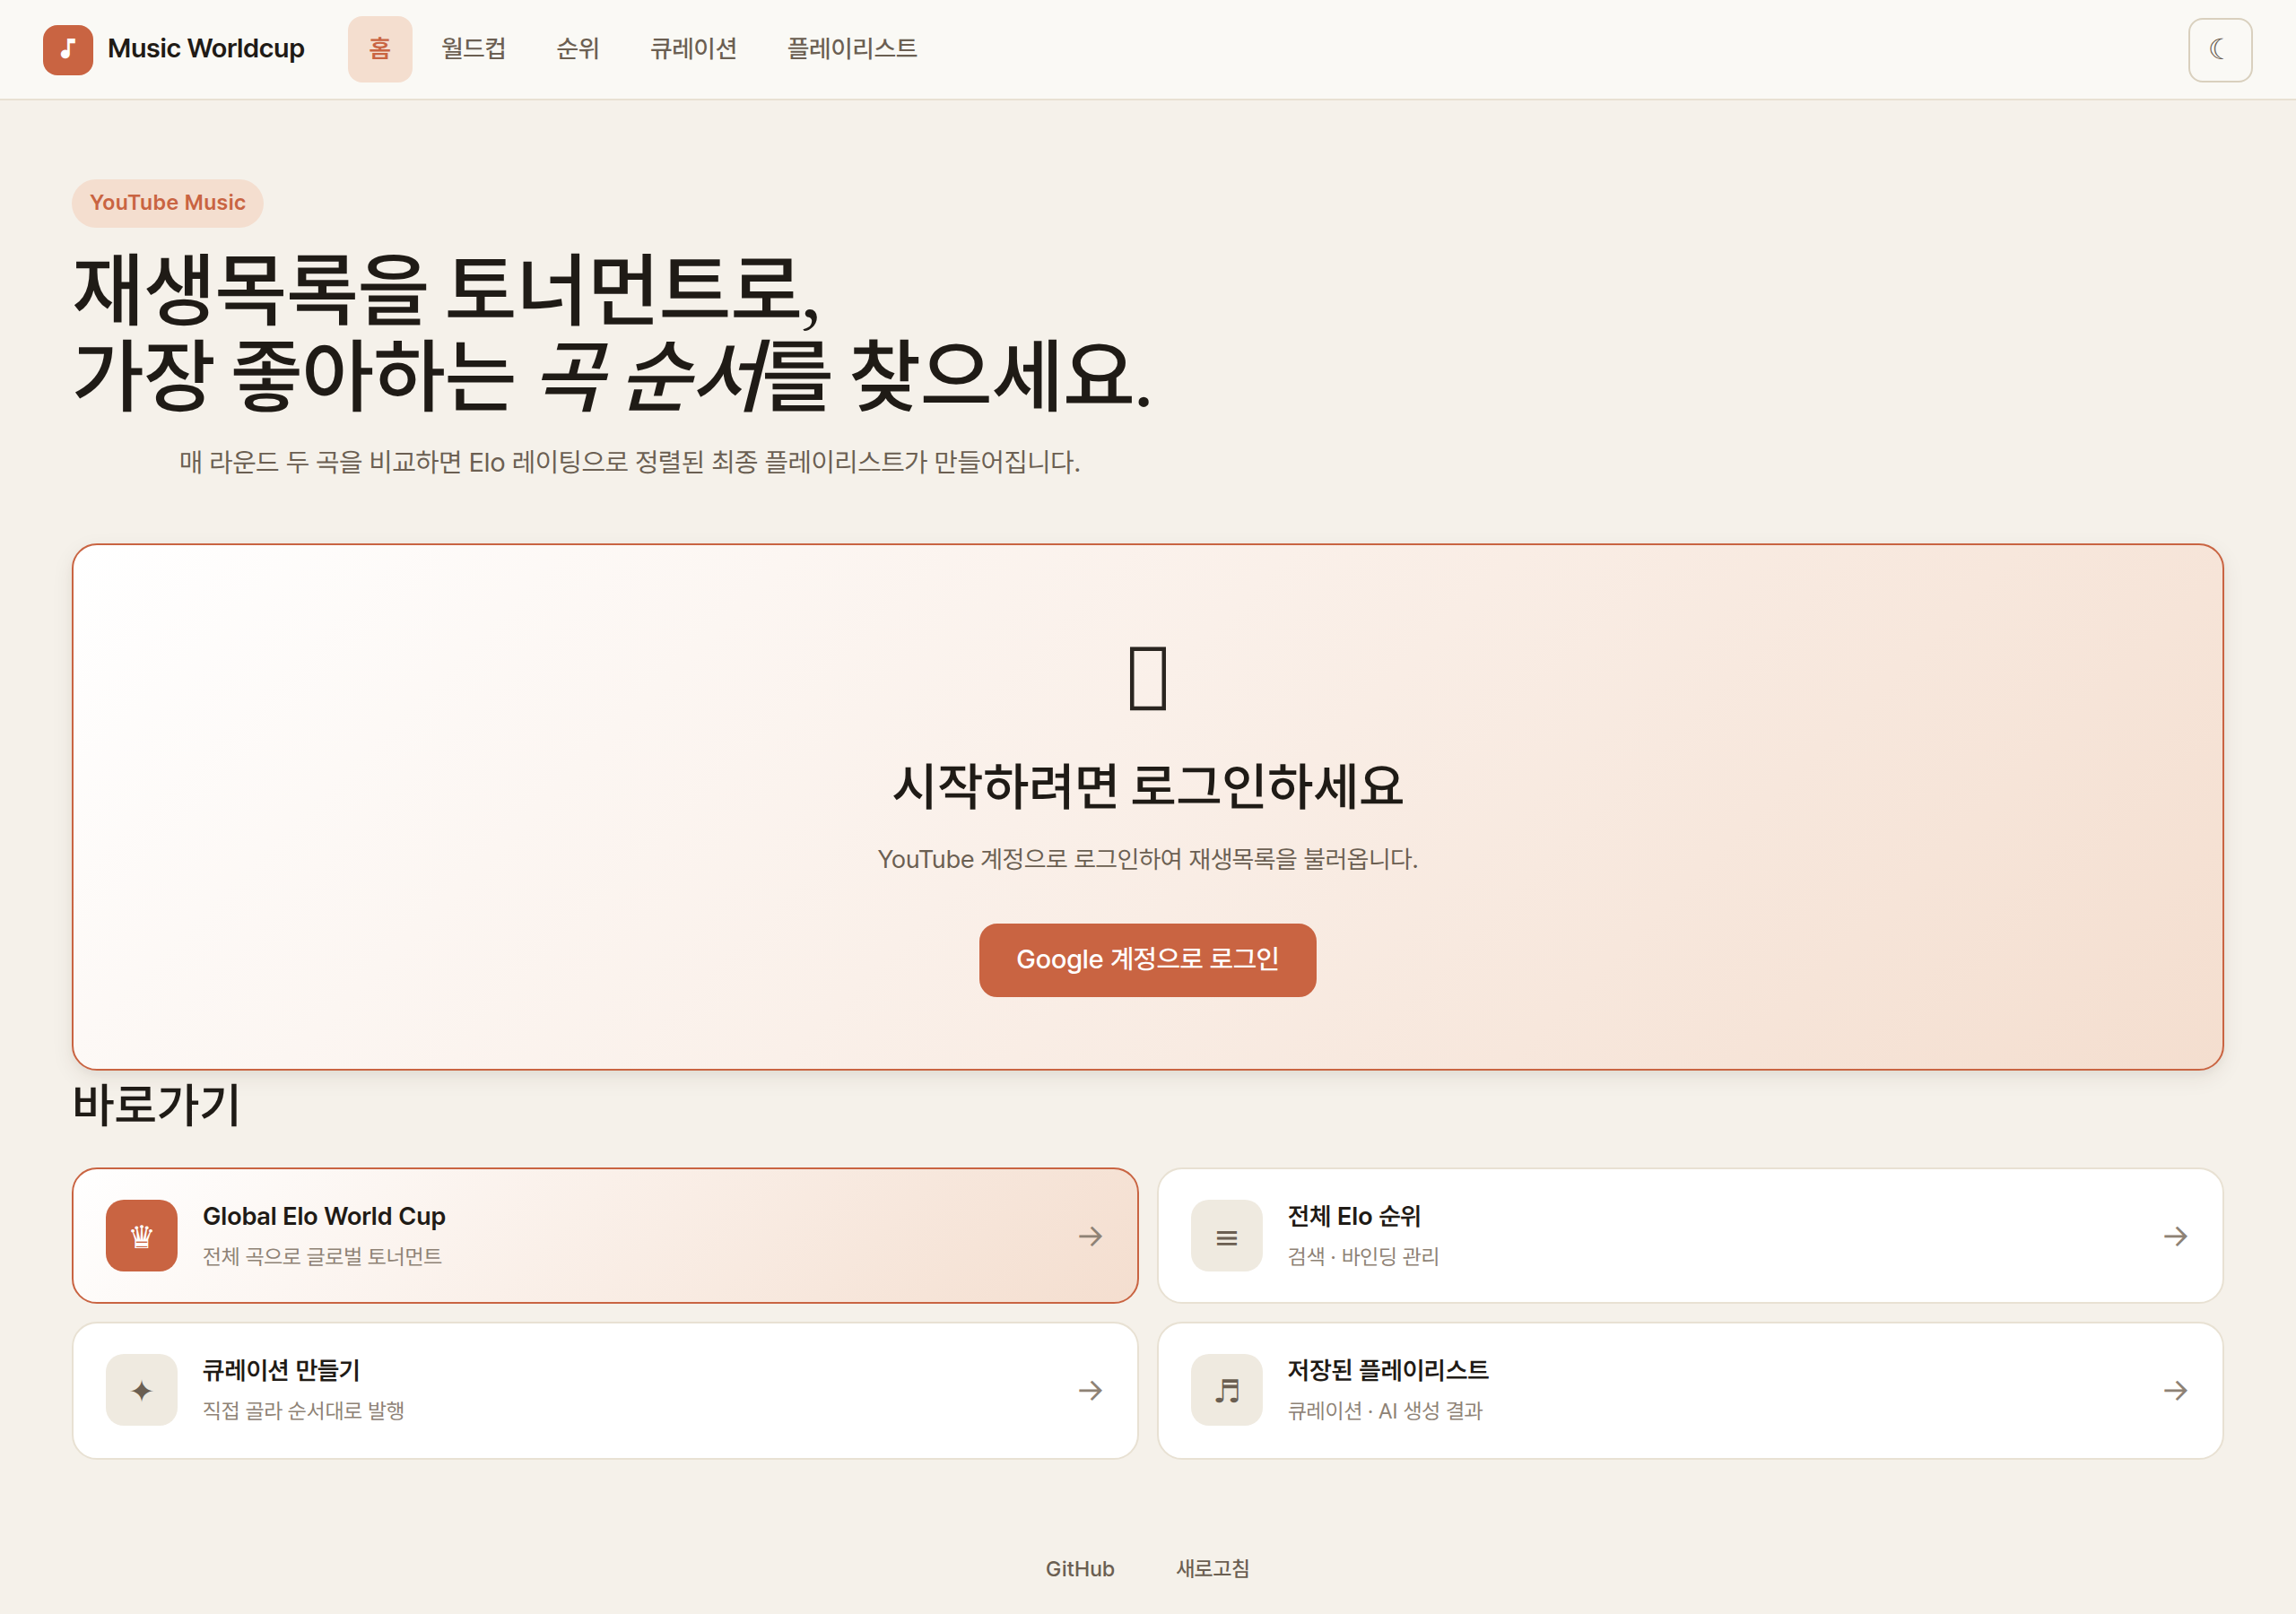Click the Google 계정으로 로그인 button

[x=1147, y=959]
